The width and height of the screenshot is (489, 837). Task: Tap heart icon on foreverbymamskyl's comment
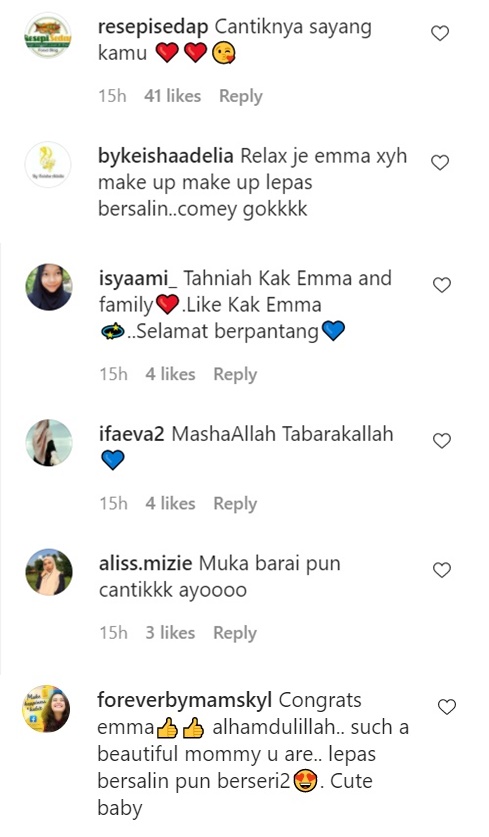click(447, 707)
